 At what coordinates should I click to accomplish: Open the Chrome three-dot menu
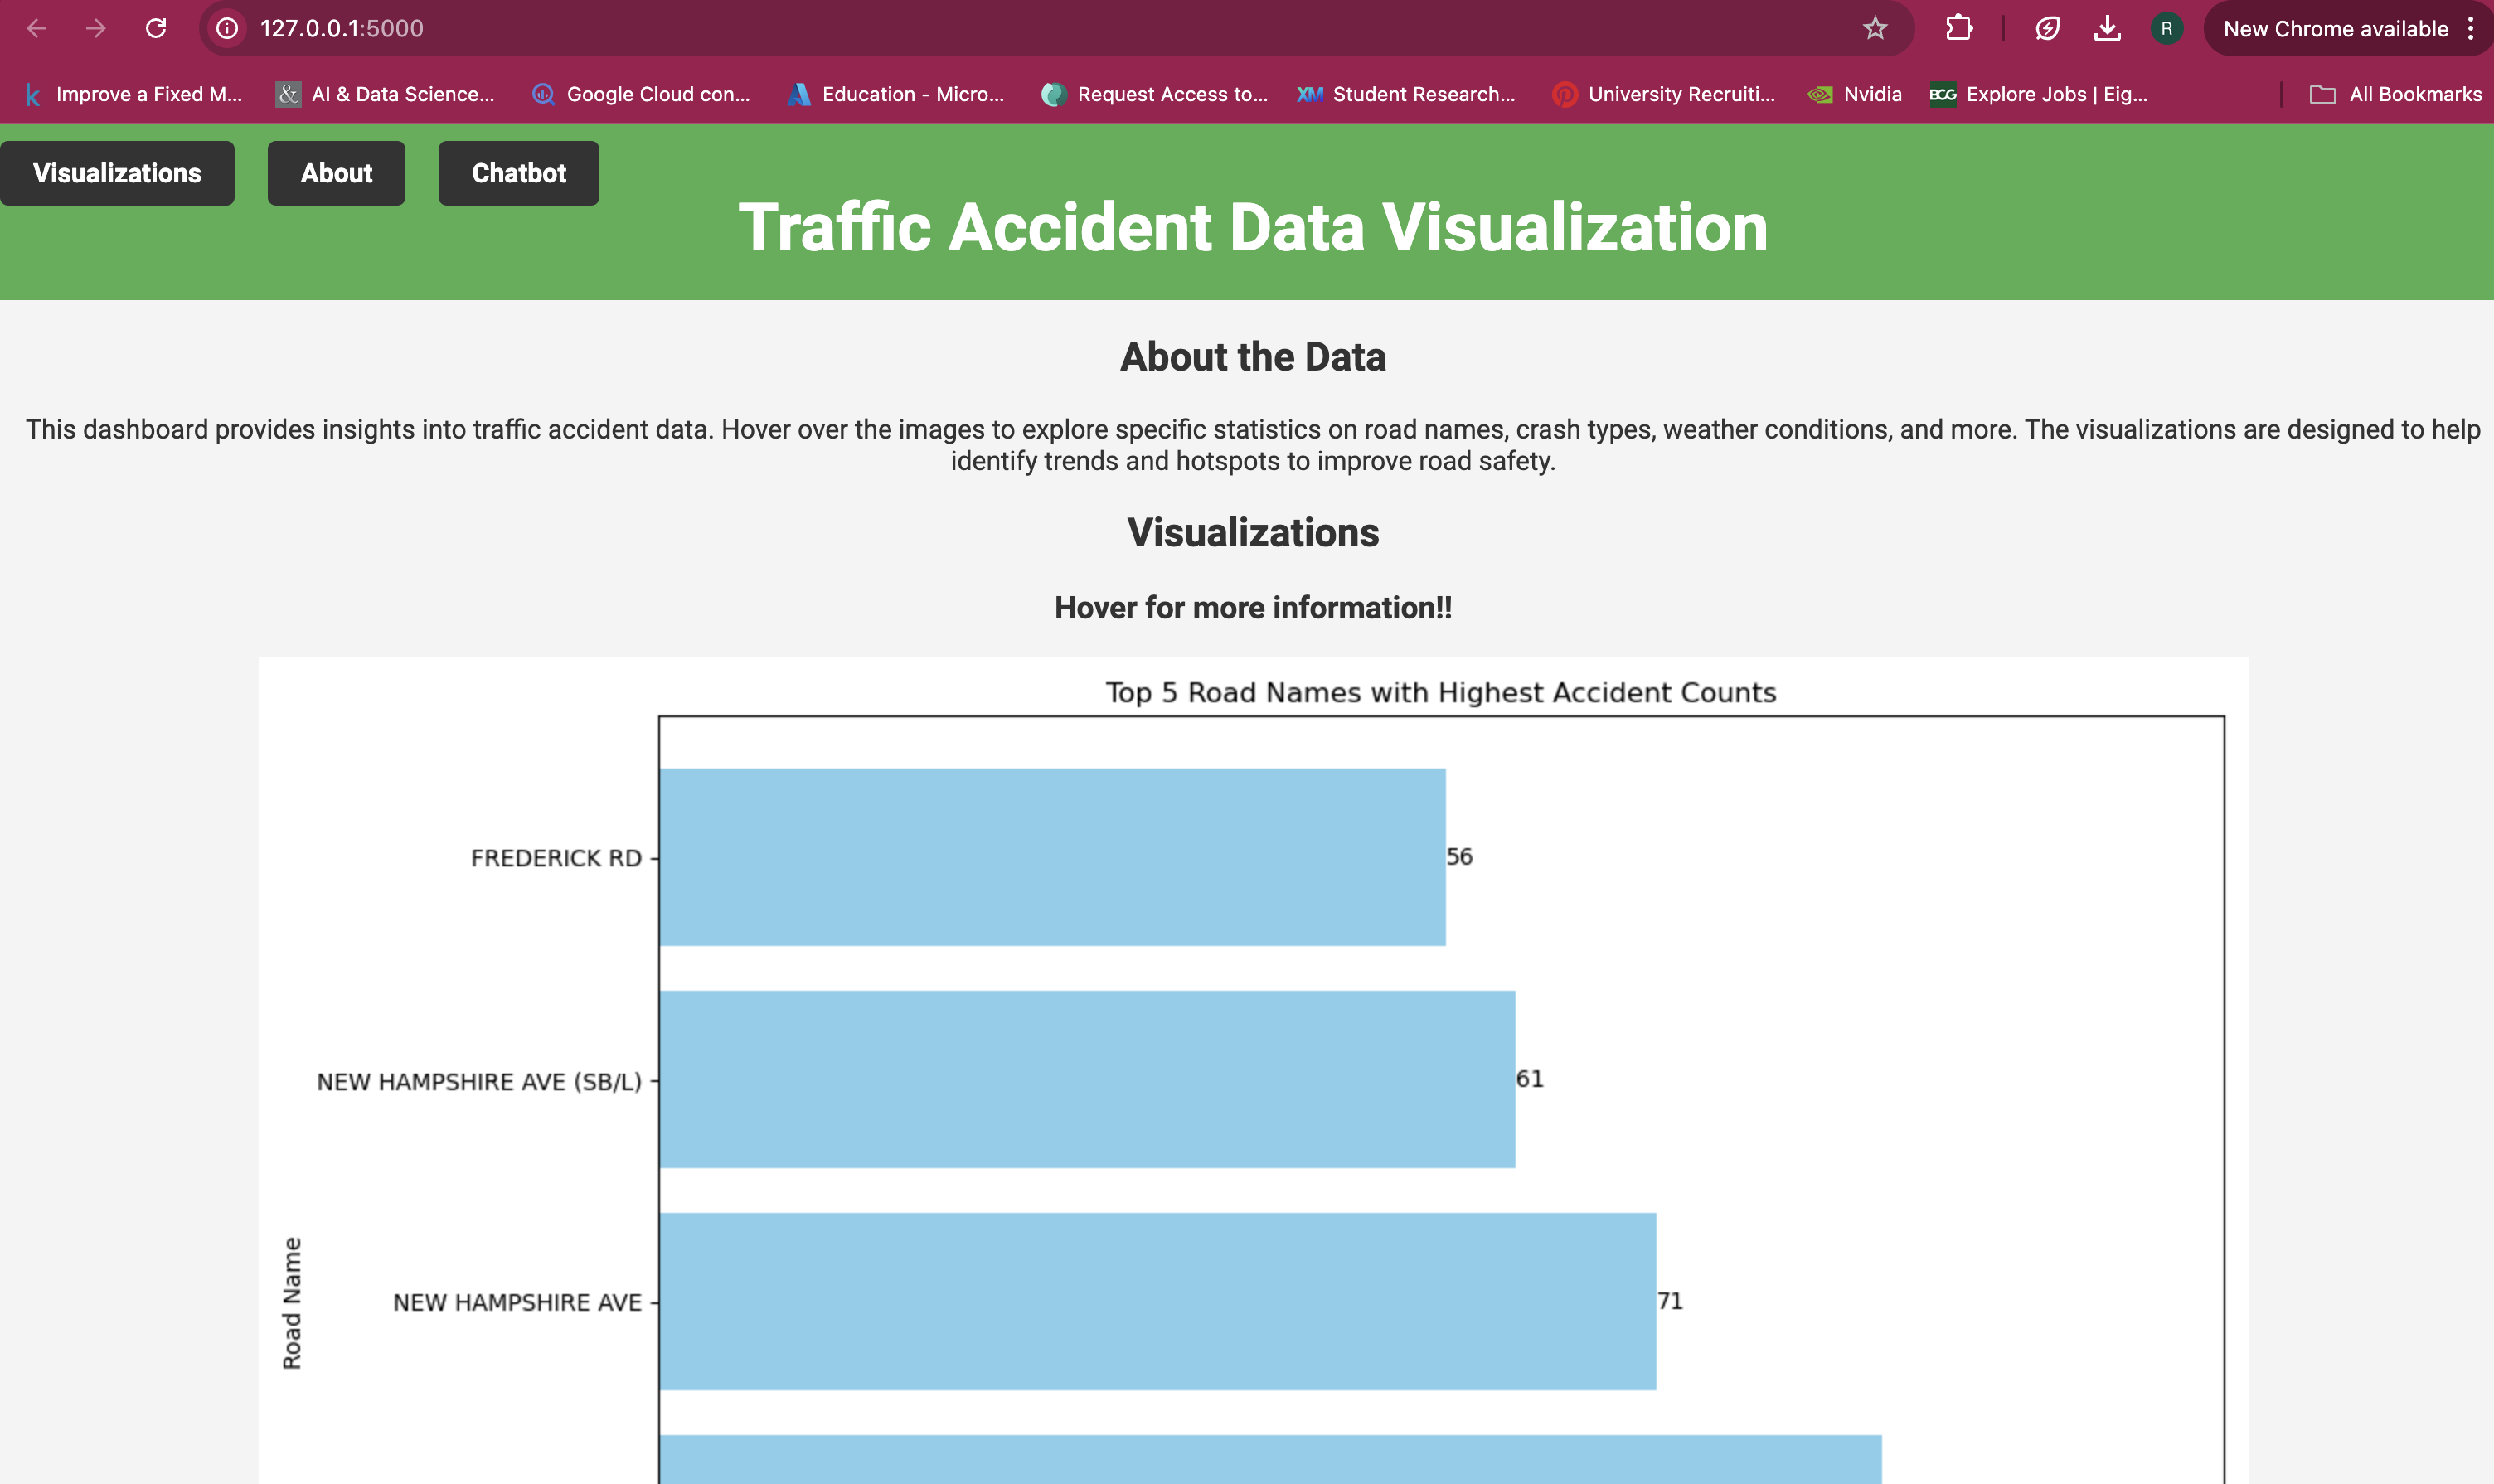pyautogui.click(x=2470, y=28)
